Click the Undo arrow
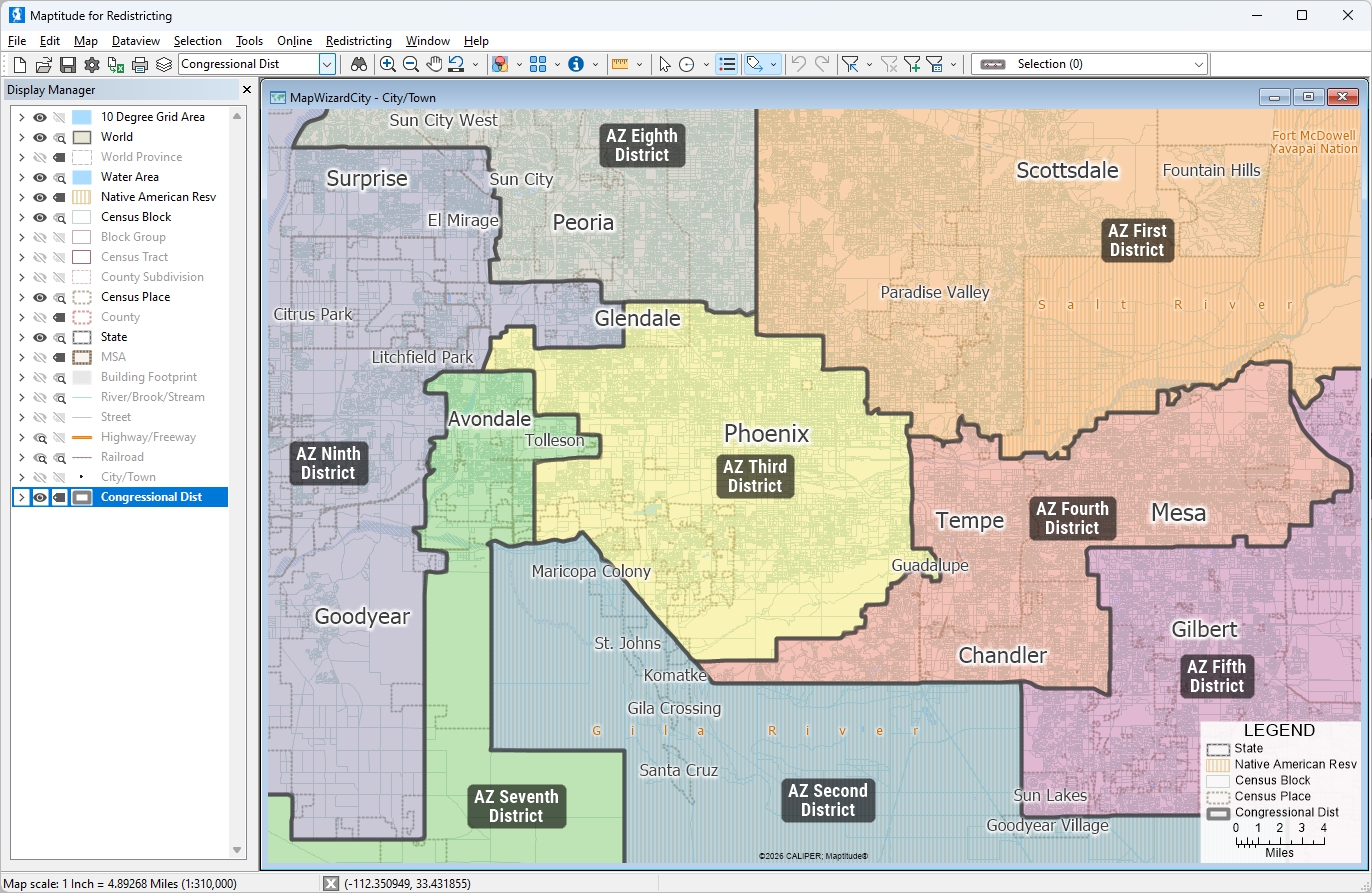Viewport: 1372px width, 893px height. coord(798,65)
